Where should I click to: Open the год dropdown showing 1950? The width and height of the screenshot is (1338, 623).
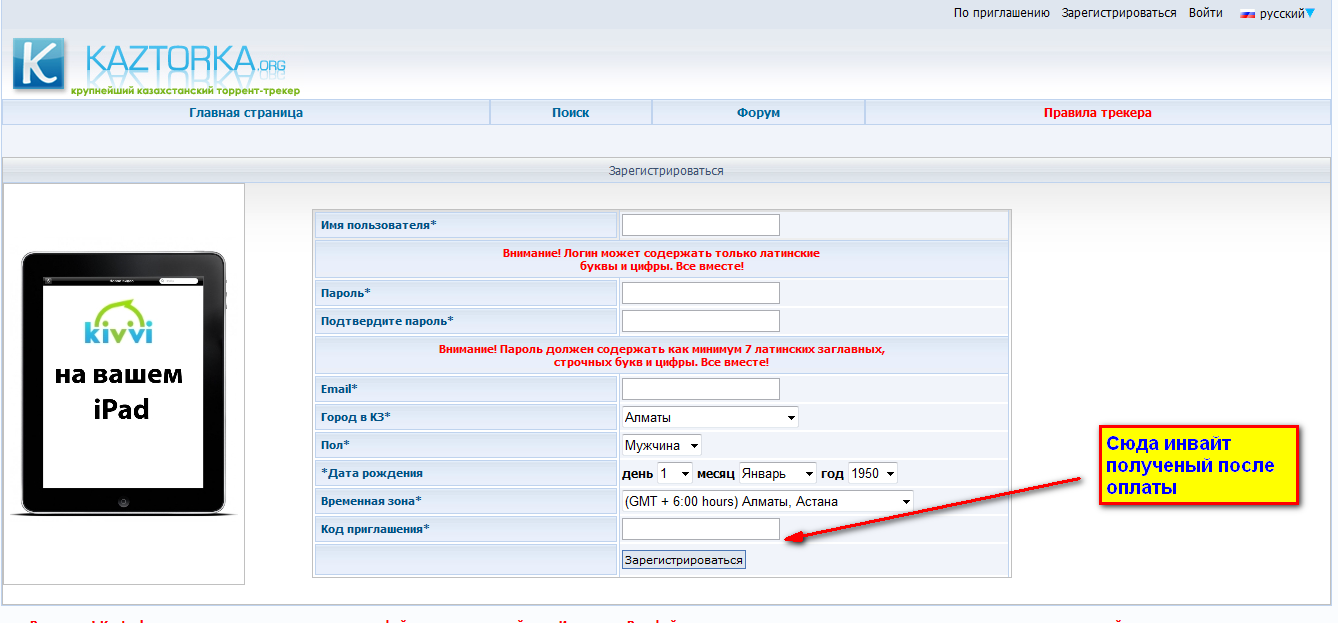pos(872,473)
